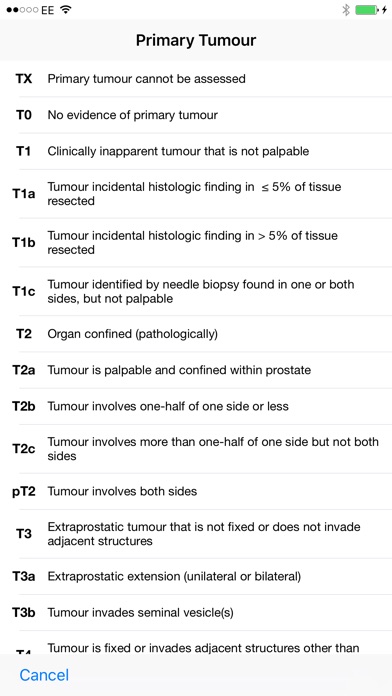The width and height of the screenshot is (392, 696).
Task: Pick T1a incidental finding ≤ 5% option
Action: click(x=196, y=194)
